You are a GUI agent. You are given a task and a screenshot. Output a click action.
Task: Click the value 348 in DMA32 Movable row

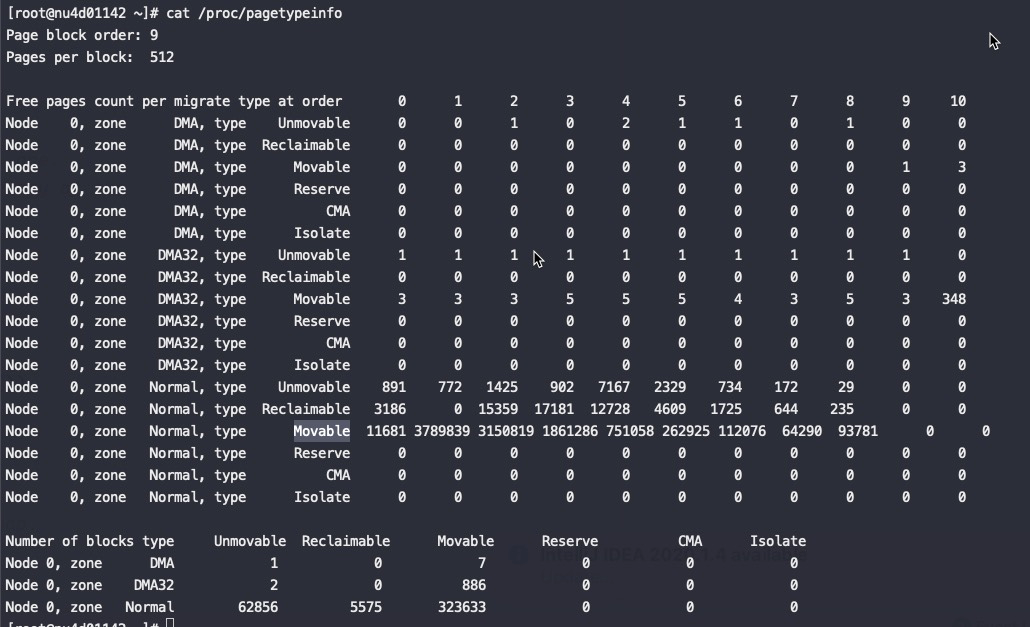[x=954, y=299]
